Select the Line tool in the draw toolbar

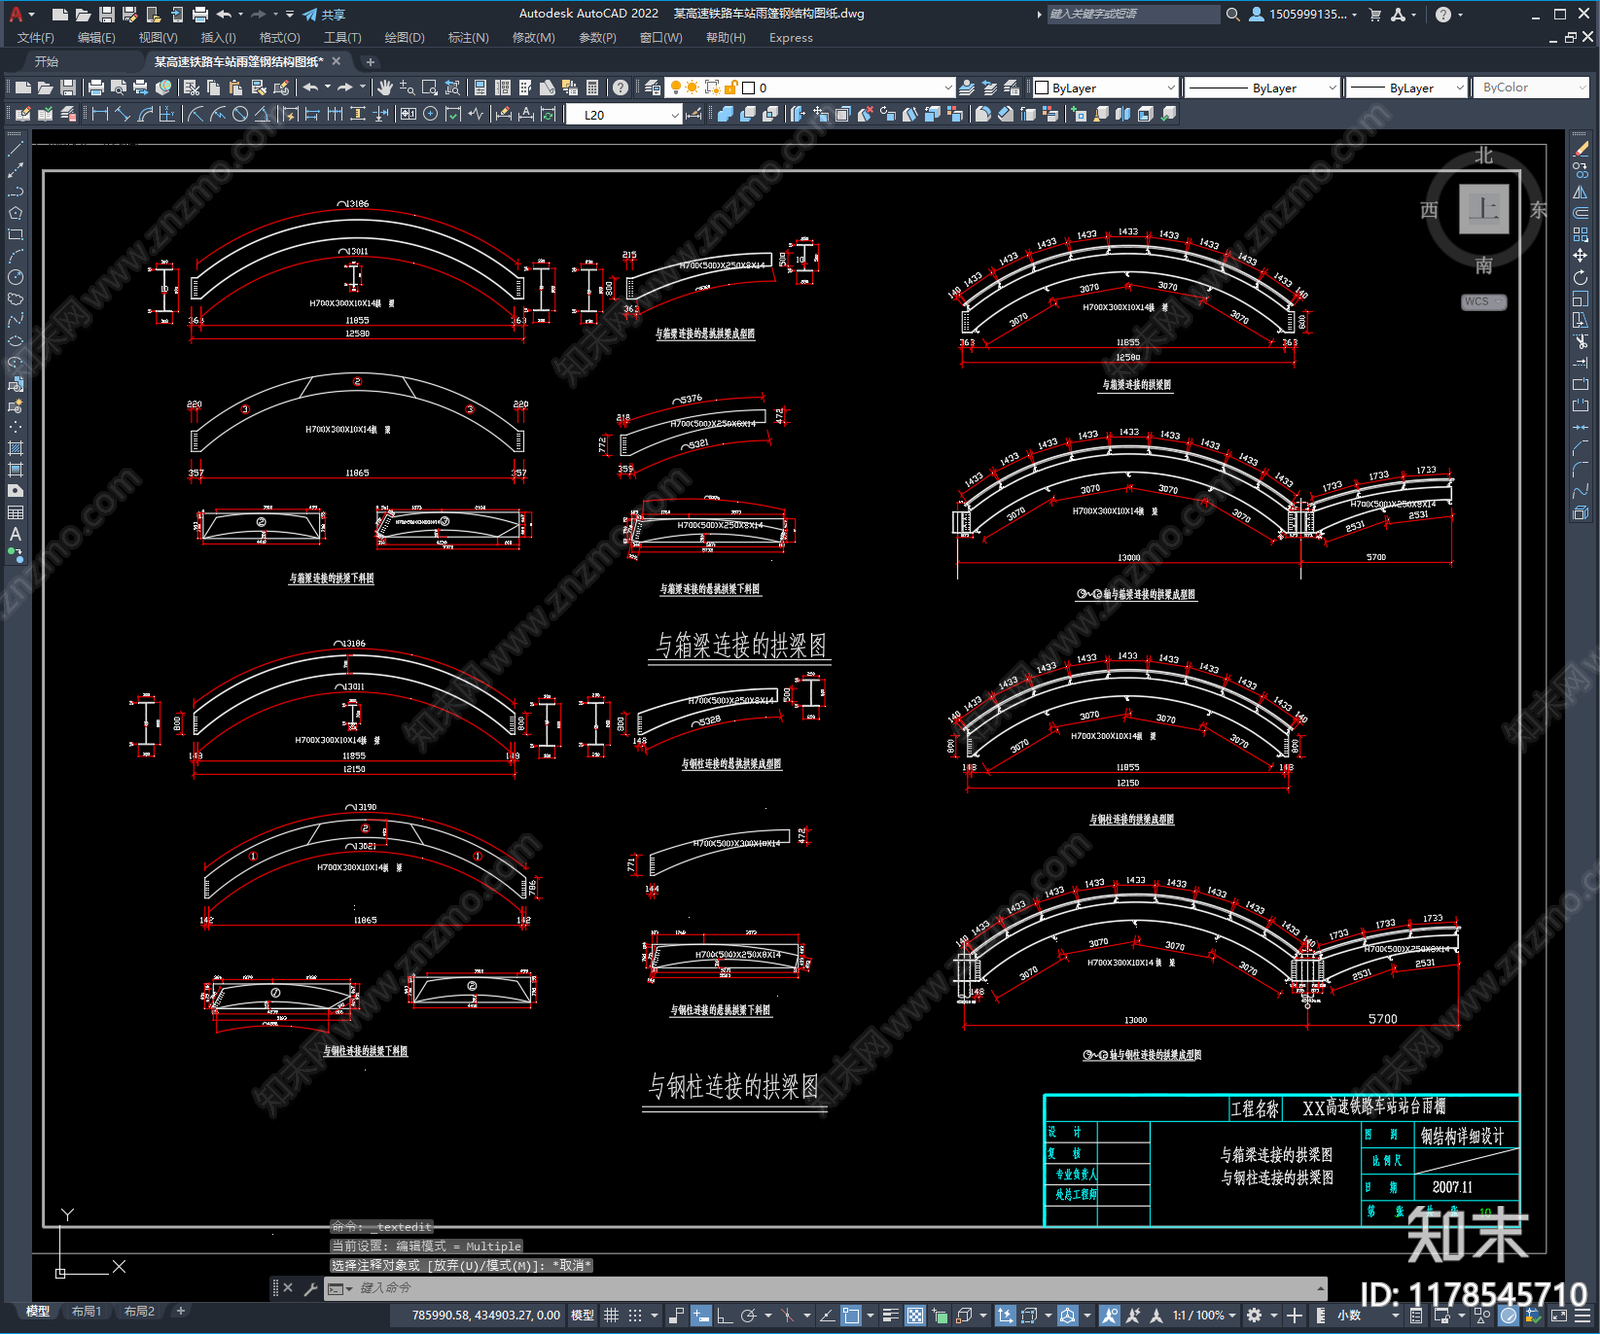pos(15,148)
